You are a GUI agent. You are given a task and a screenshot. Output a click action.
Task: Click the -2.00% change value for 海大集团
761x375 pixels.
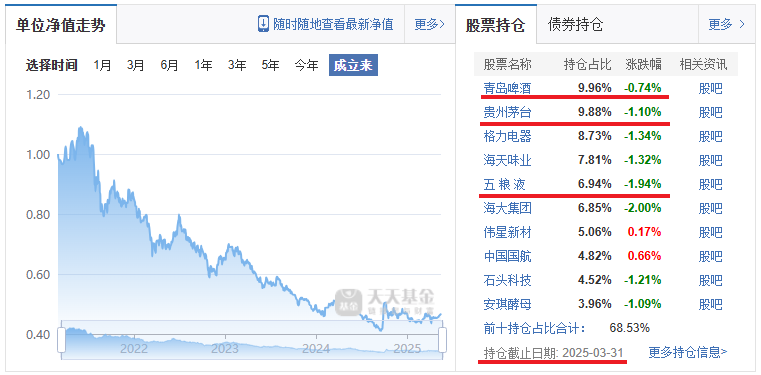(x=643, y=208)
